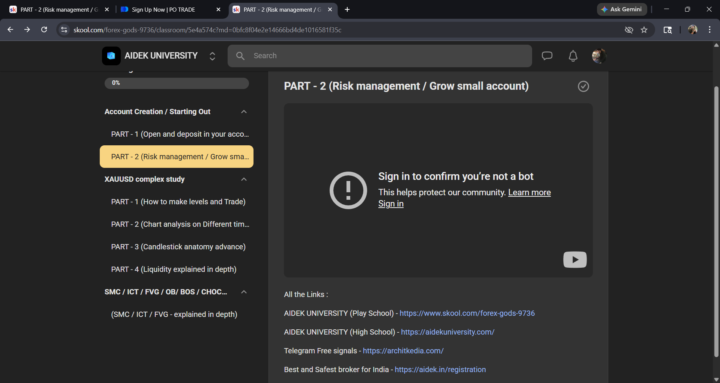Screen dimensions: 720x383
Task: Open Chrome profile avatar
Action: [x=692, y=30]
